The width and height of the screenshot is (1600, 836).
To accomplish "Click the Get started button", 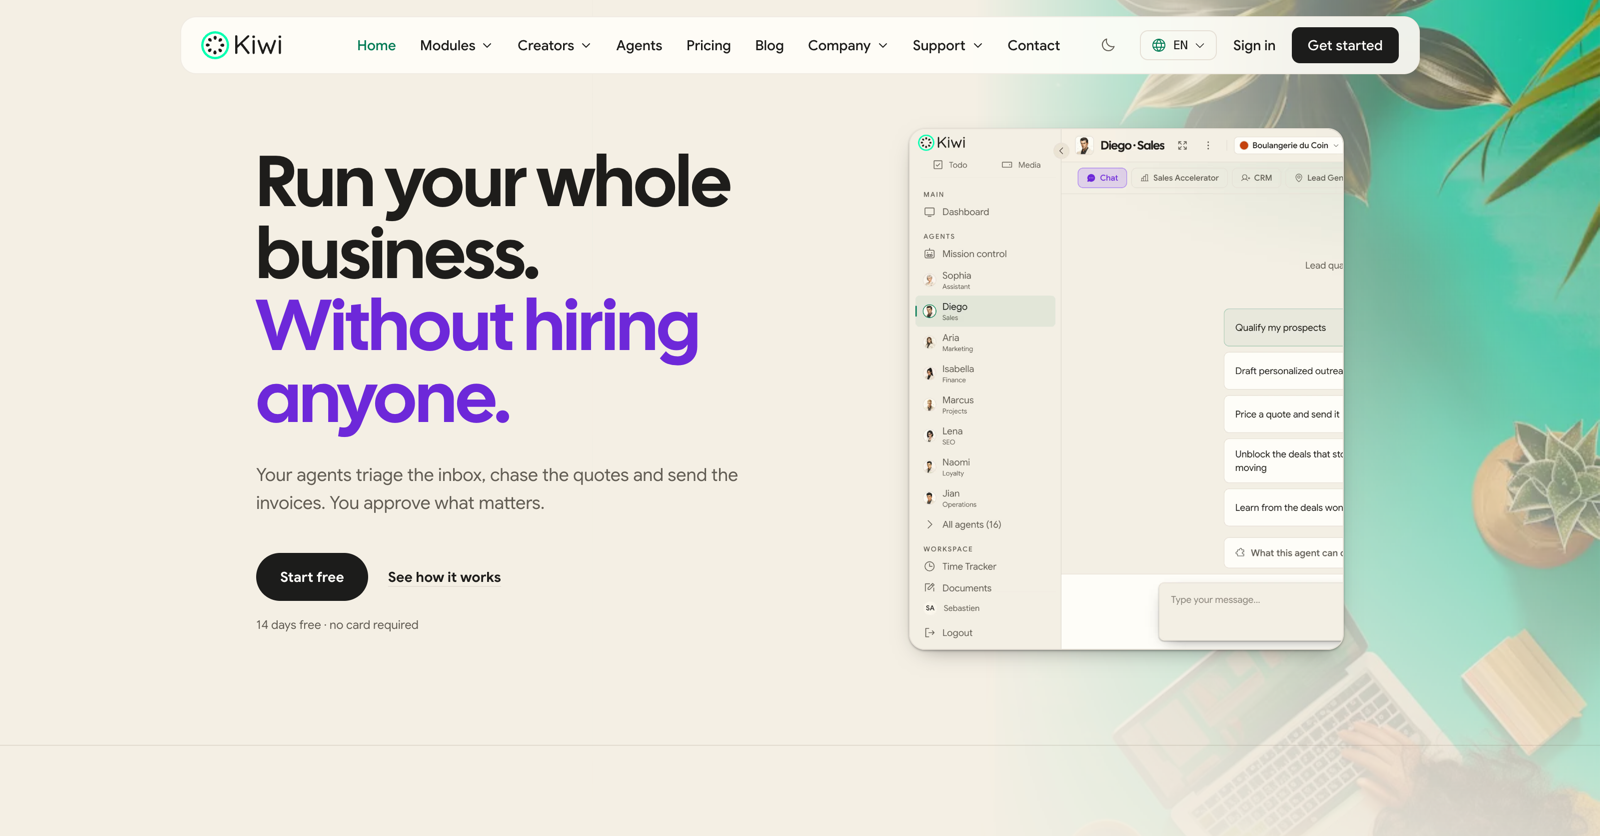I will [1345, 45].
